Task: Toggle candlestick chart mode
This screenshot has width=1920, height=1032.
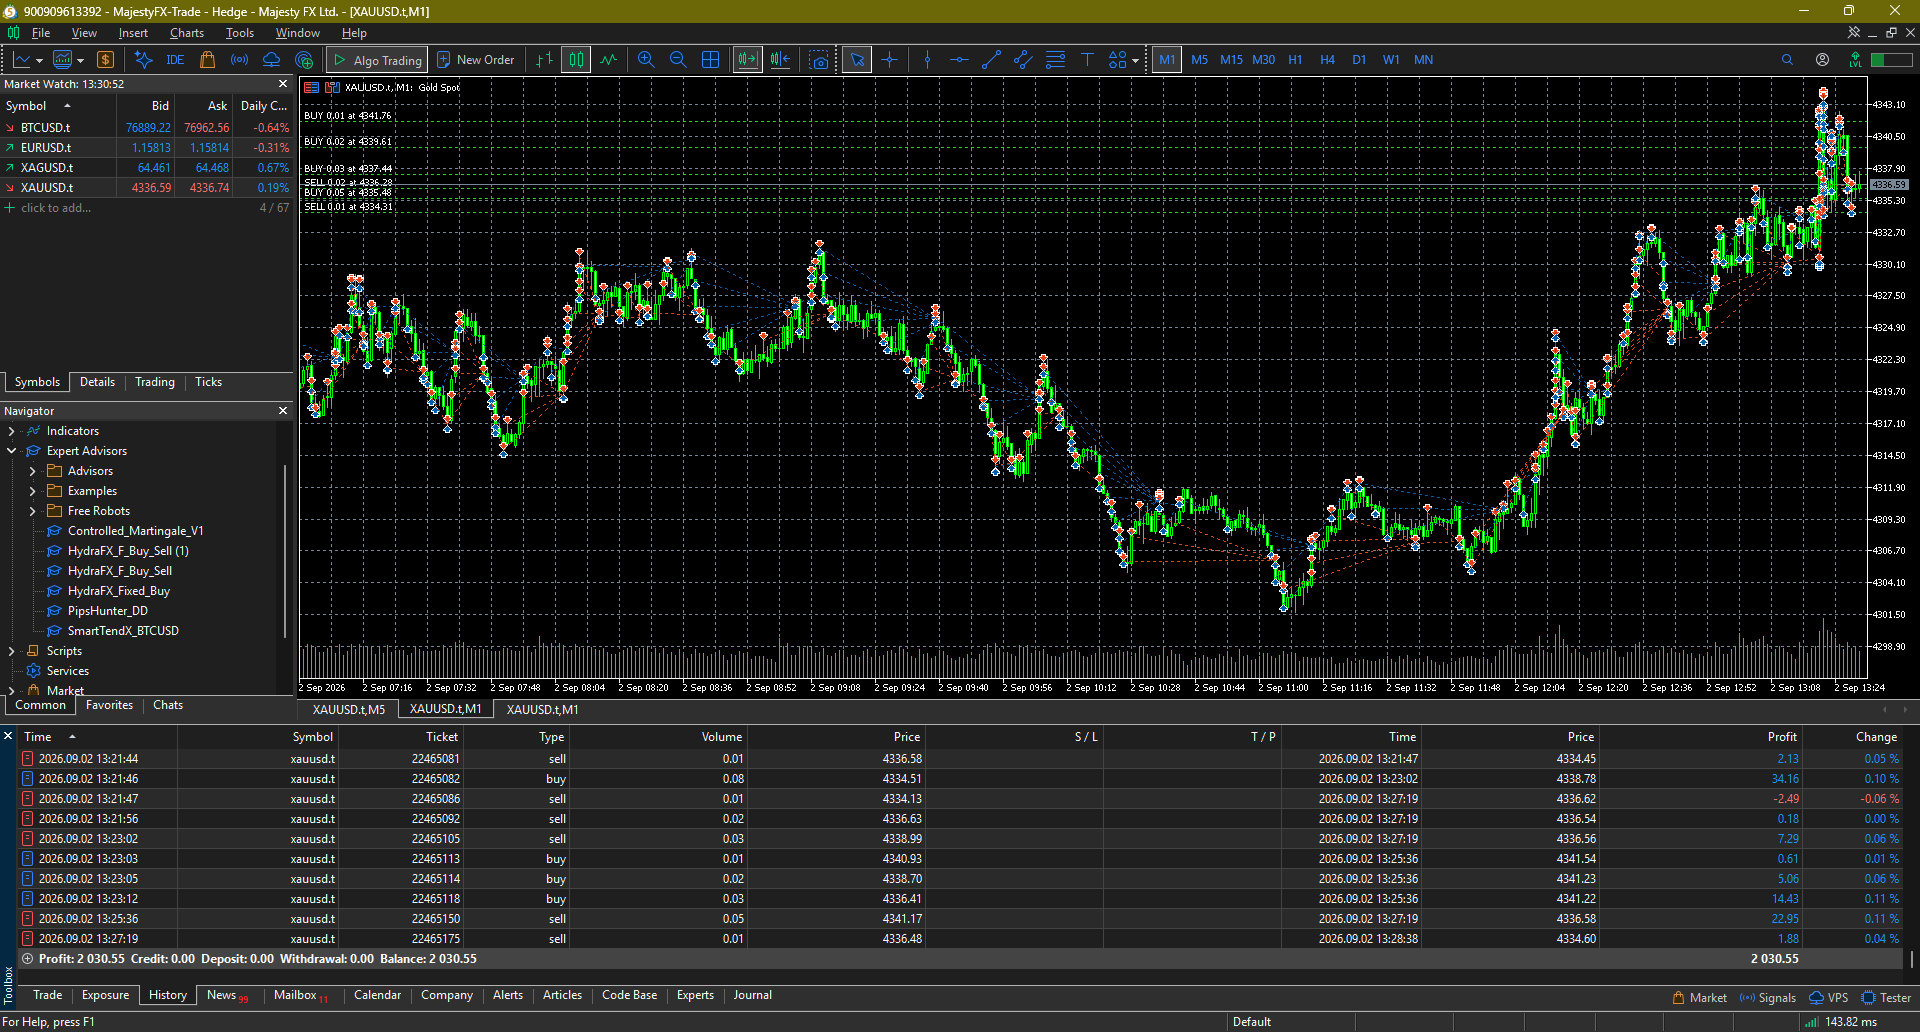Action: (x=577, y=60)
